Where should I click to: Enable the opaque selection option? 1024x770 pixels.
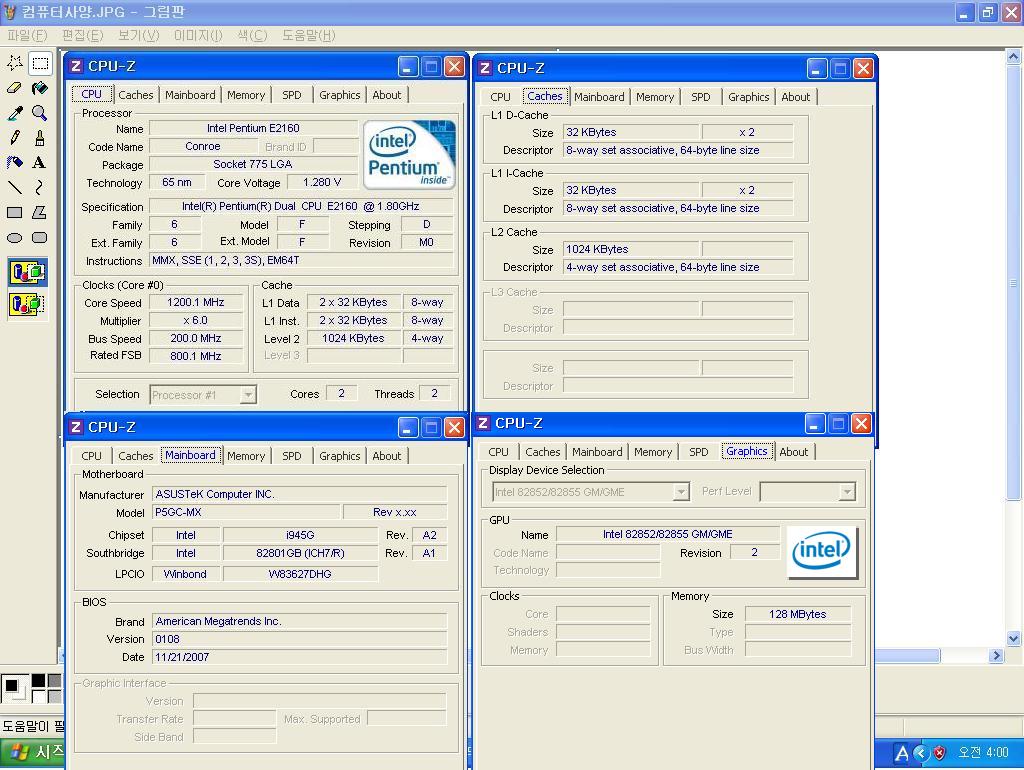(27, 272)
